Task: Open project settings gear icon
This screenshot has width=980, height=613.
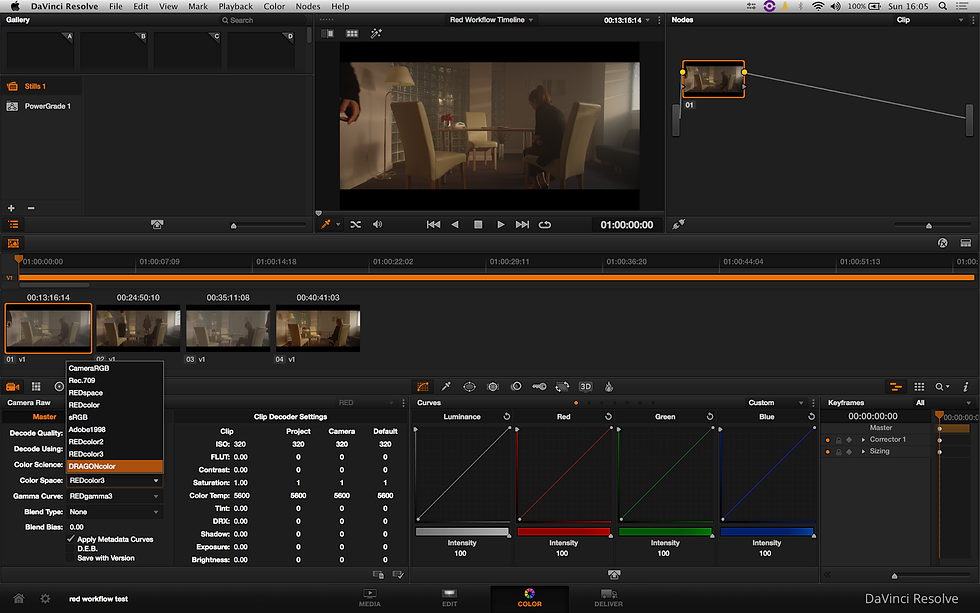Action: [x=45, y=599]
